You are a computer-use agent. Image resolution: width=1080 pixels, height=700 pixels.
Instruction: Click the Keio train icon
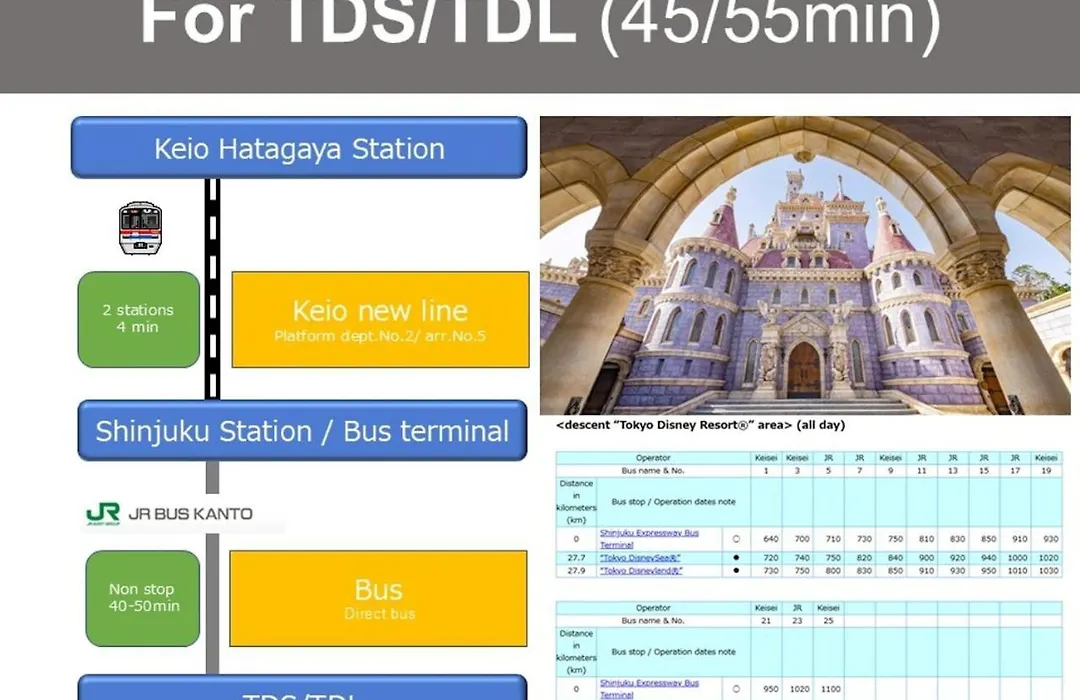pyautogui.click(x=141, y=228)
